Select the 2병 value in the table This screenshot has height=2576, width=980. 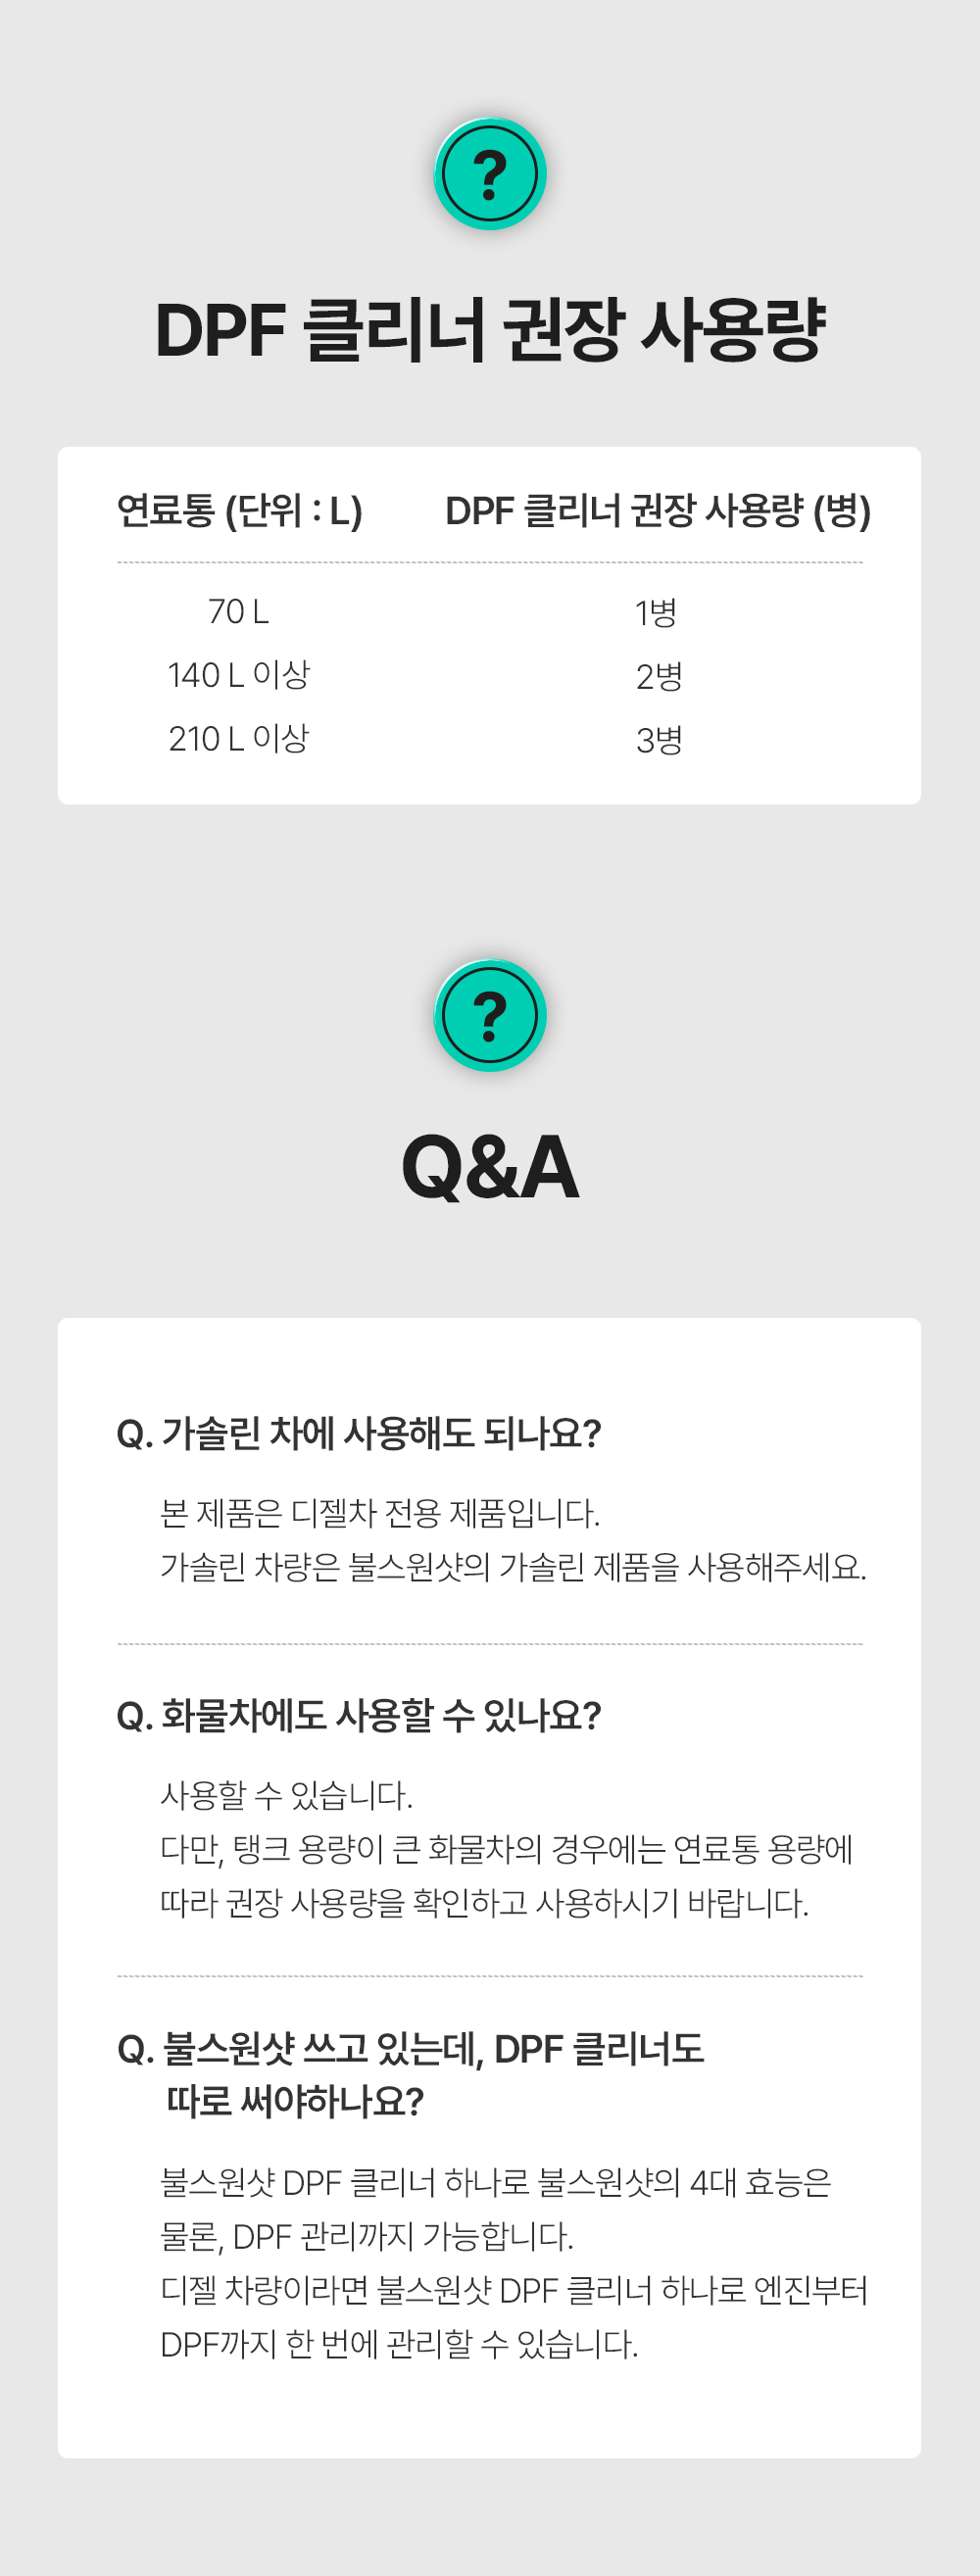[659, 676]
